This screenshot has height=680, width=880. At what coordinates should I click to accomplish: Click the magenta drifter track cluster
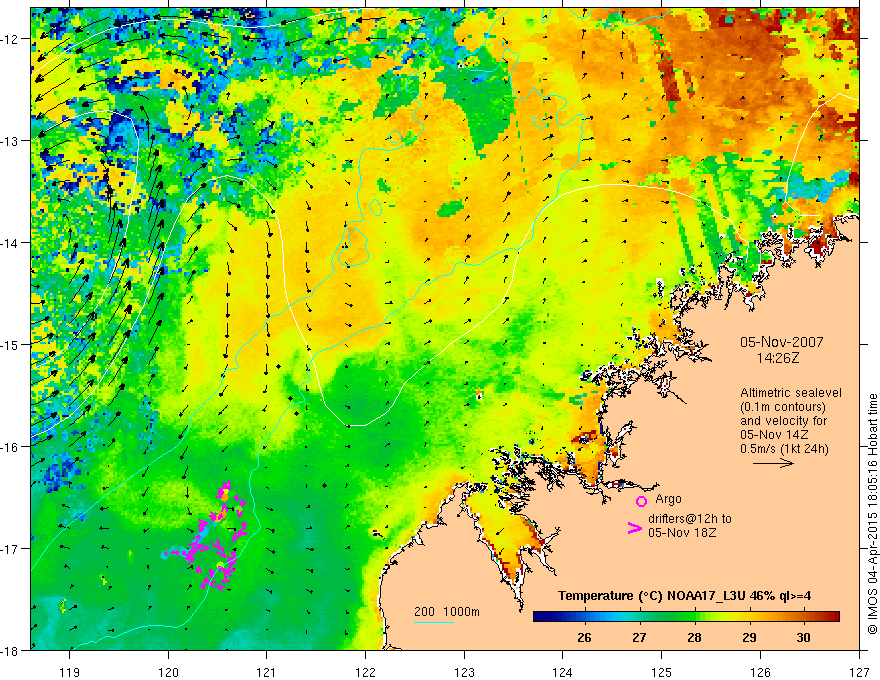point(205,537)
